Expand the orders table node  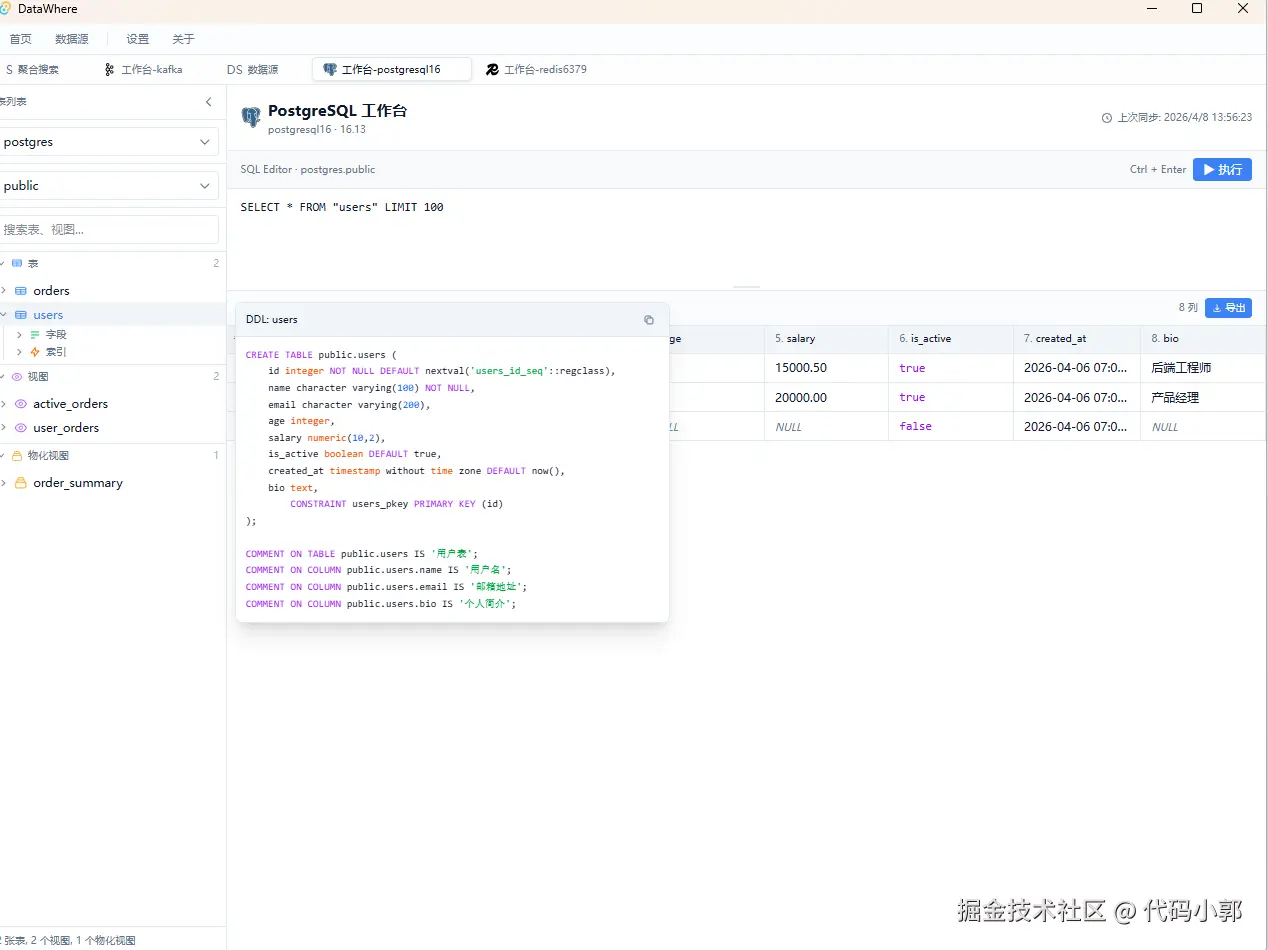pyautogui.click(x=4, y=291)
